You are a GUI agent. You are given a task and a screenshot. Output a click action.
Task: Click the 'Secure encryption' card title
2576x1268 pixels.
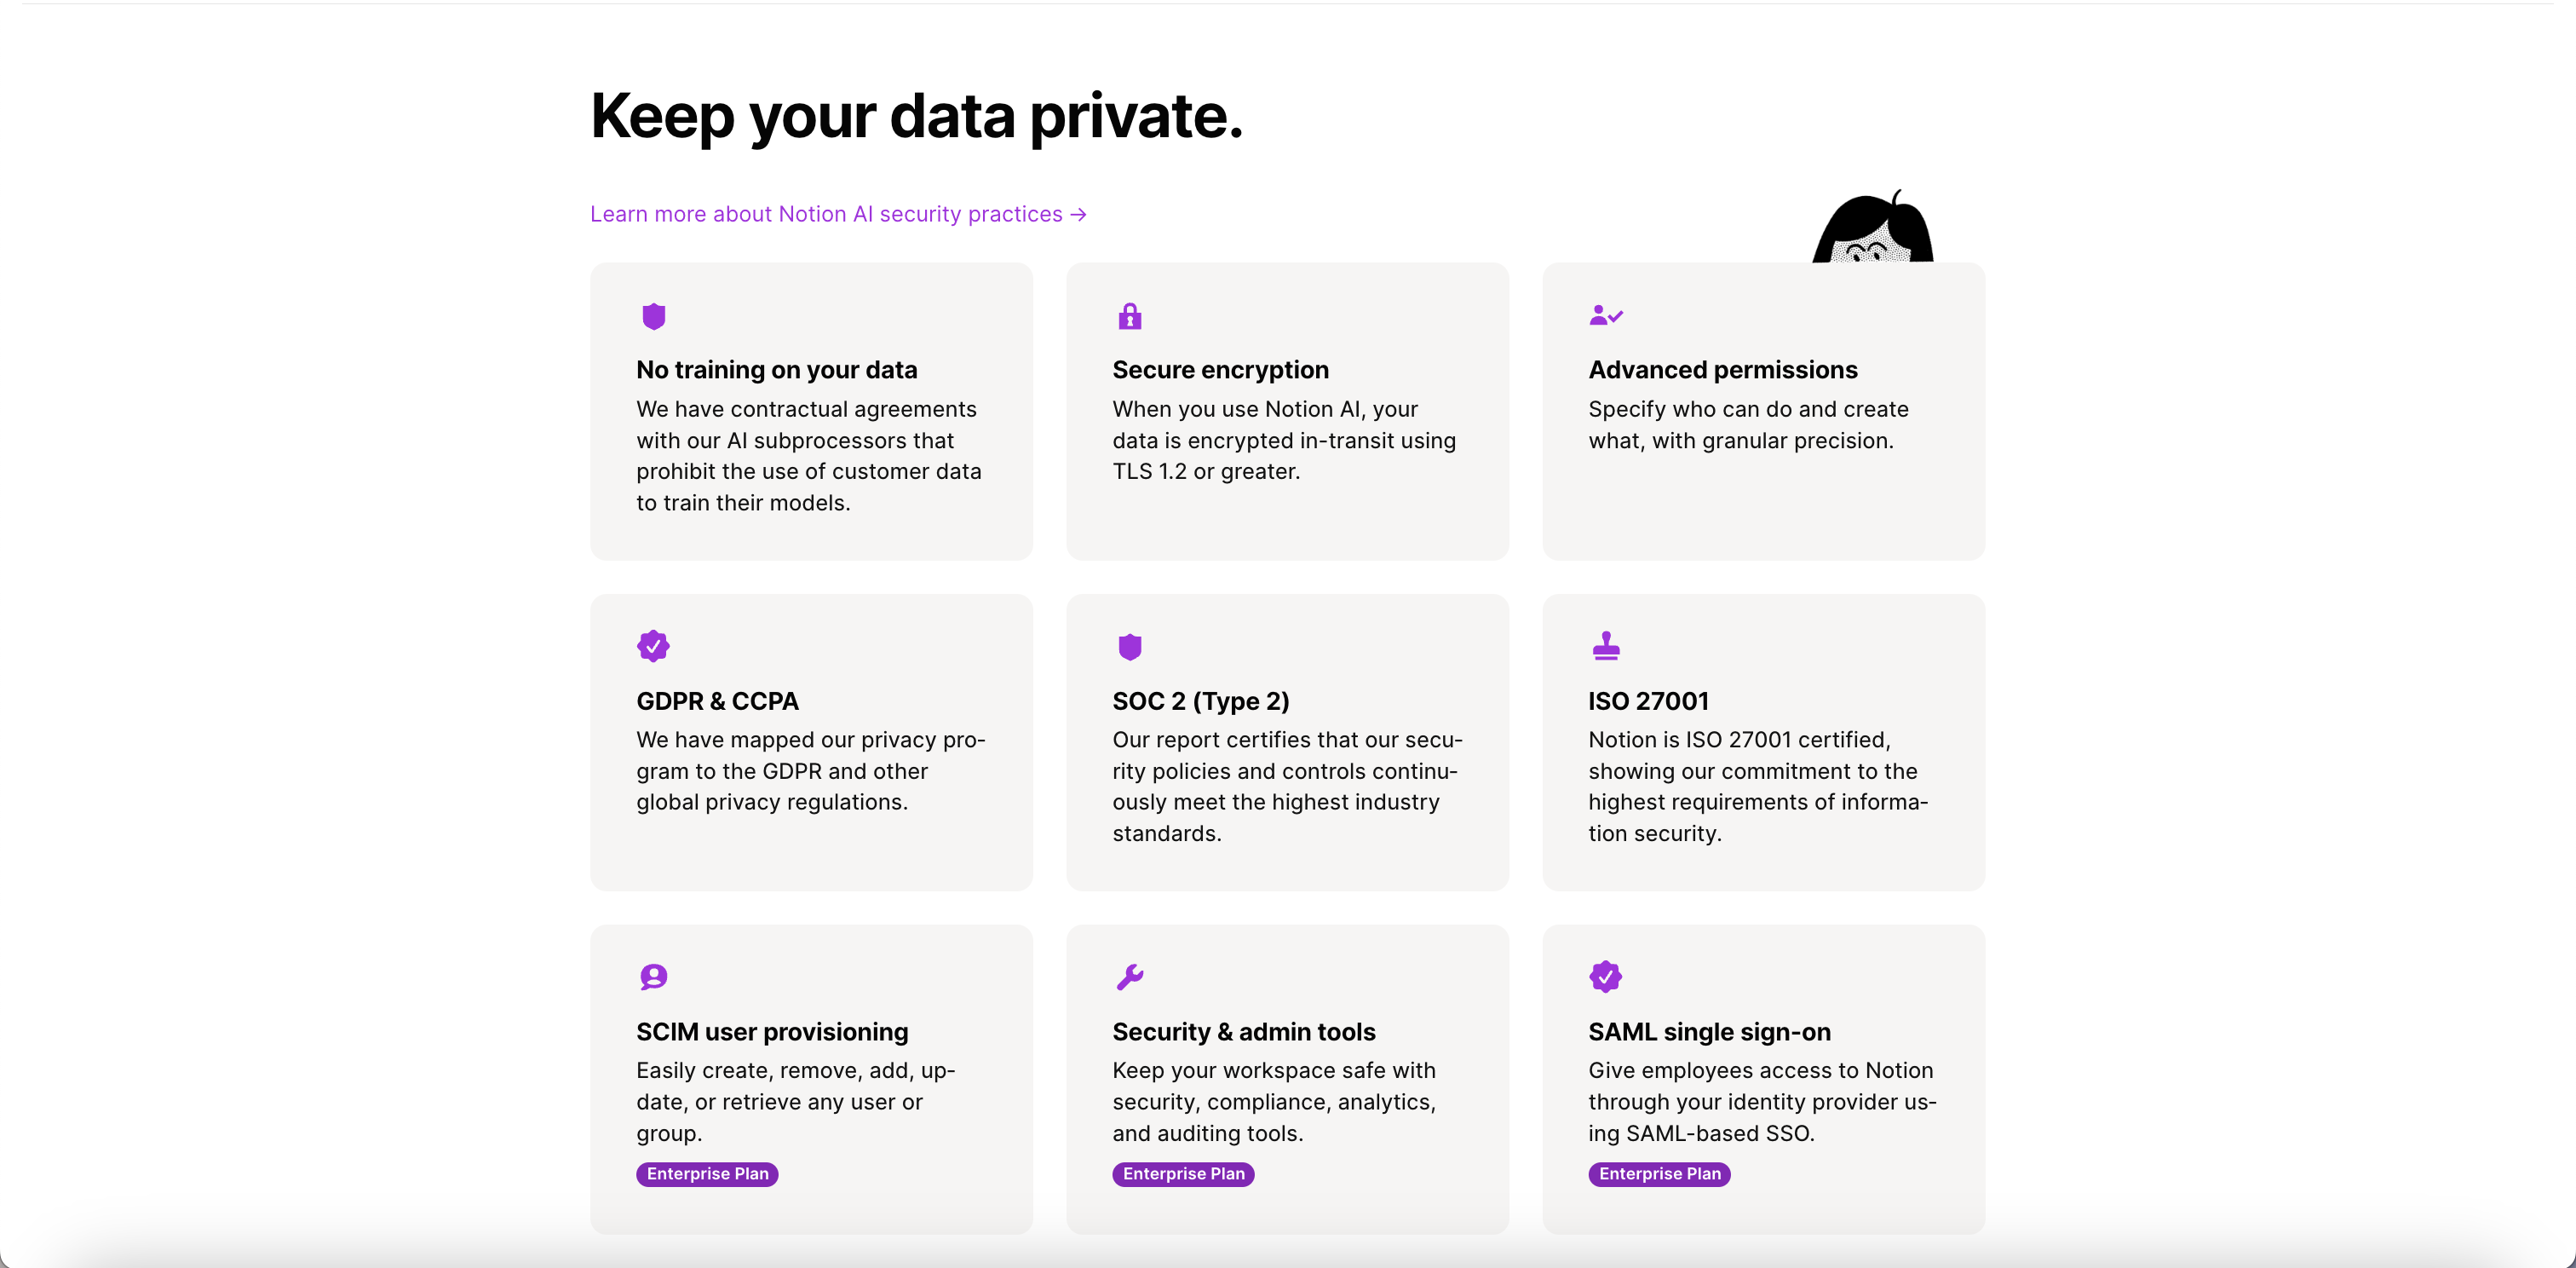[1220, 370]
